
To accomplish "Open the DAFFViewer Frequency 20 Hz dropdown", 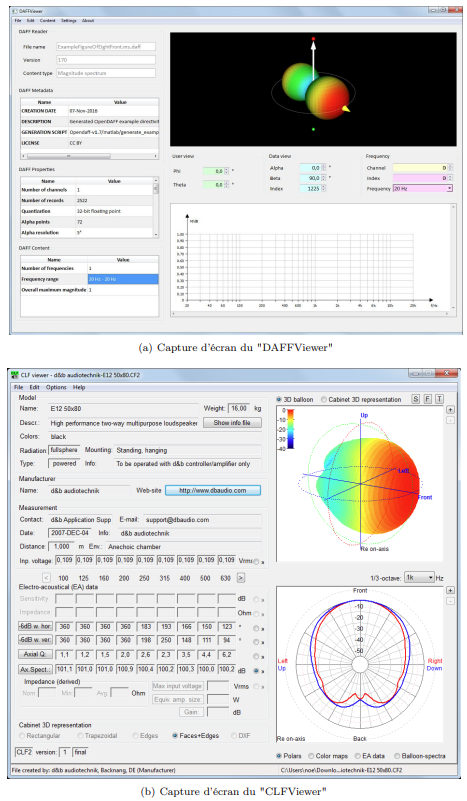I will tap(423, 189).
